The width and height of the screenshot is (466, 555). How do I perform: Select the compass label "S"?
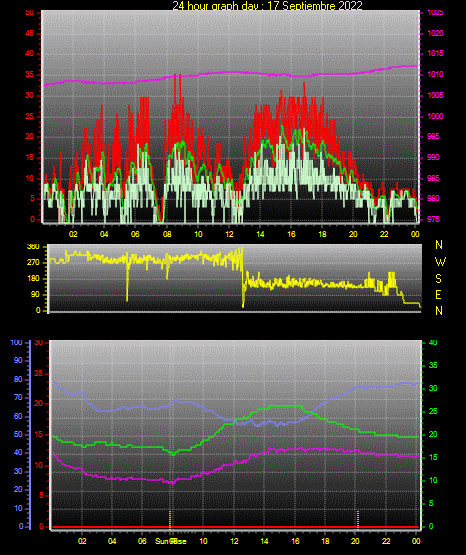click(x=438, y=279)
